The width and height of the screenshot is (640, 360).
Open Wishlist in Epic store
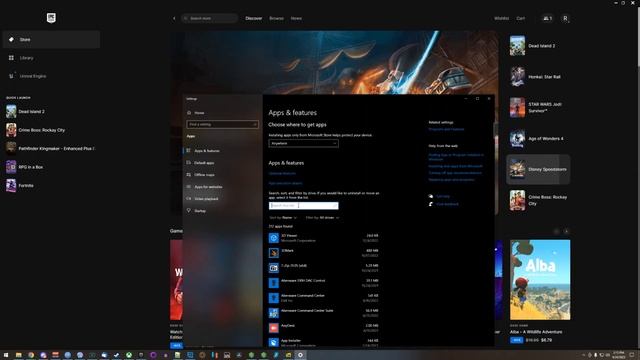point(501,18)
